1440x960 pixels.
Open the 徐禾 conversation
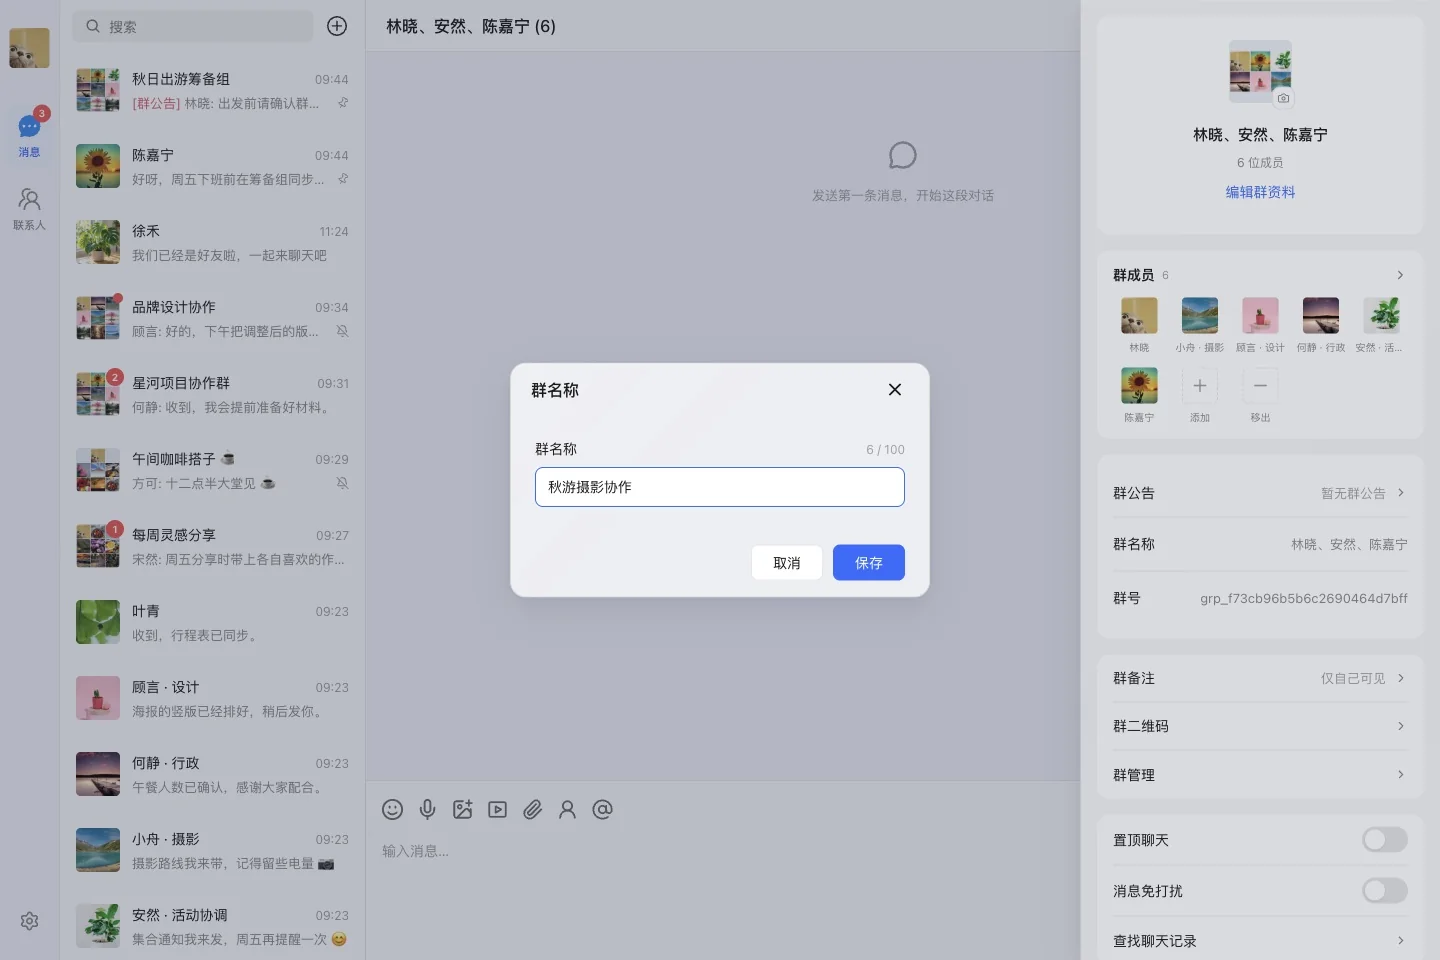pos(212,242)
